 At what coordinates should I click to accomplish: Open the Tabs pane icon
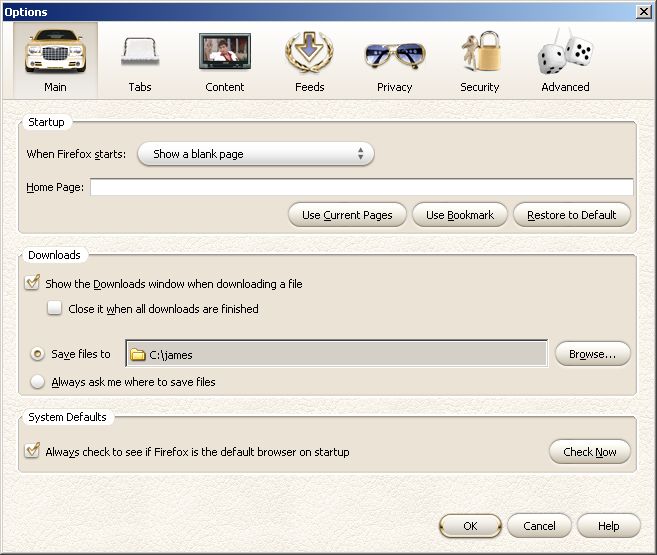140,52
